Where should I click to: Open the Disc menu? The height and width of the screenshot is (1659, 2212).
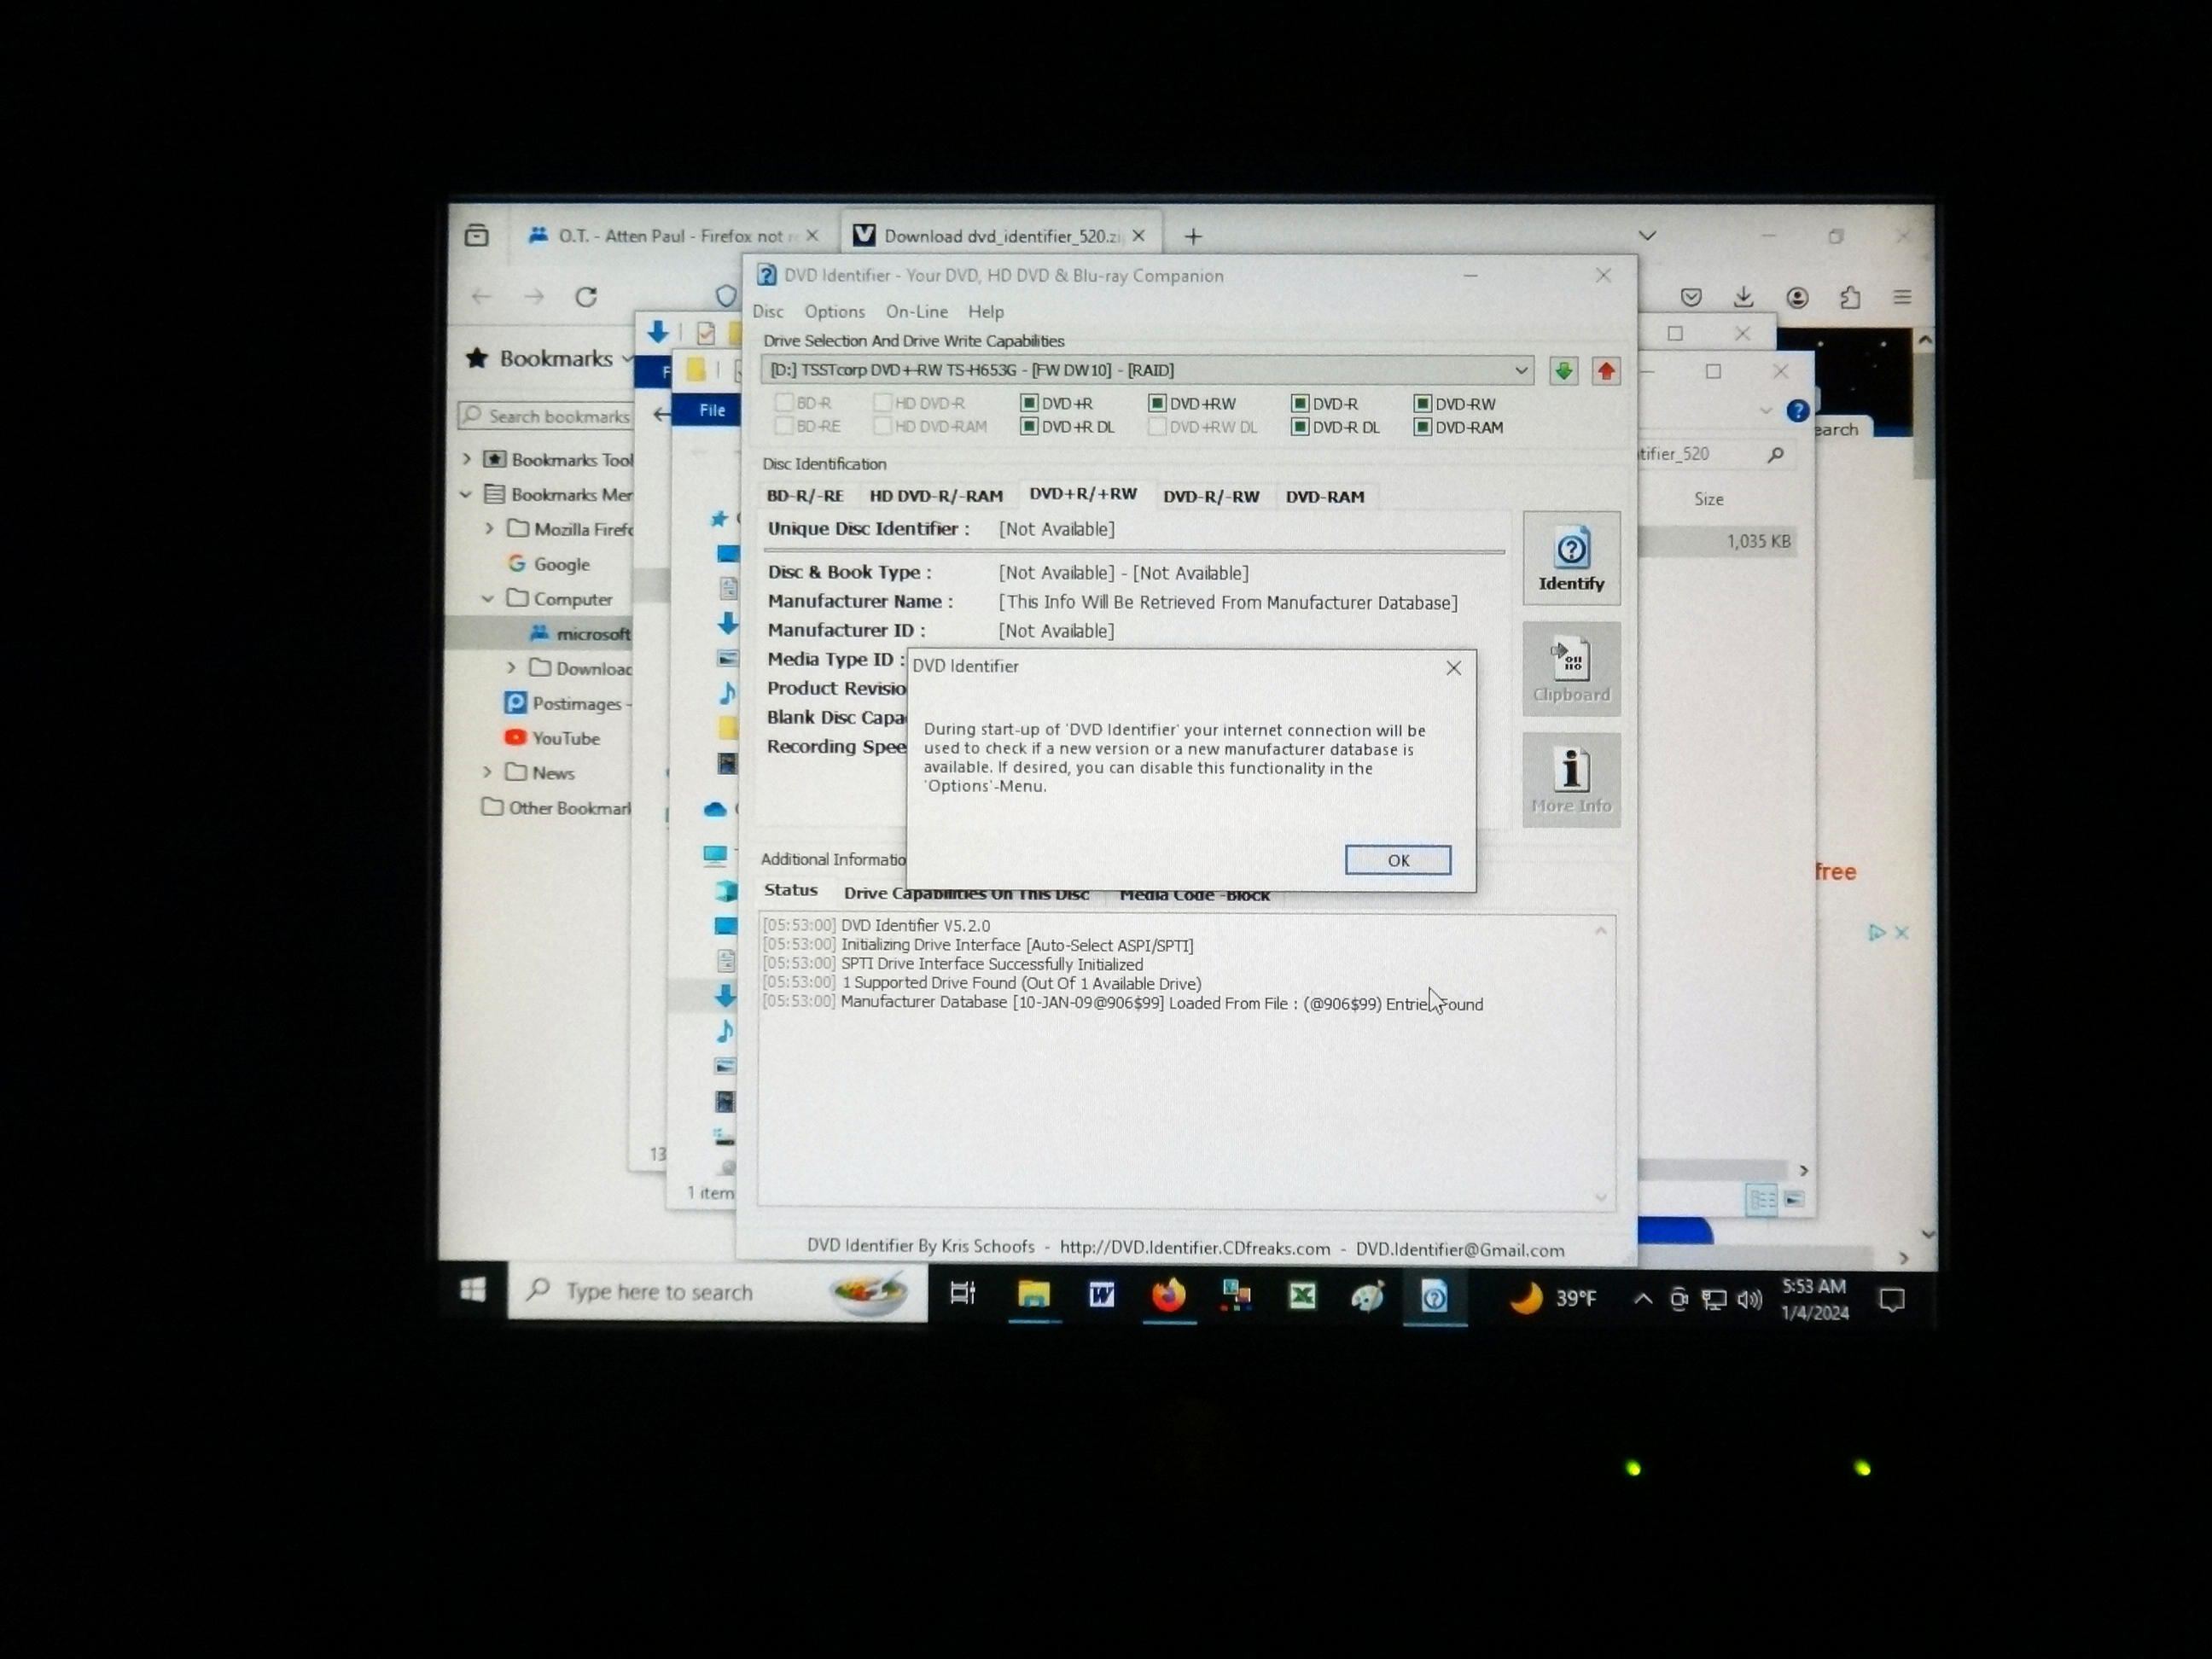click(768, 311)
